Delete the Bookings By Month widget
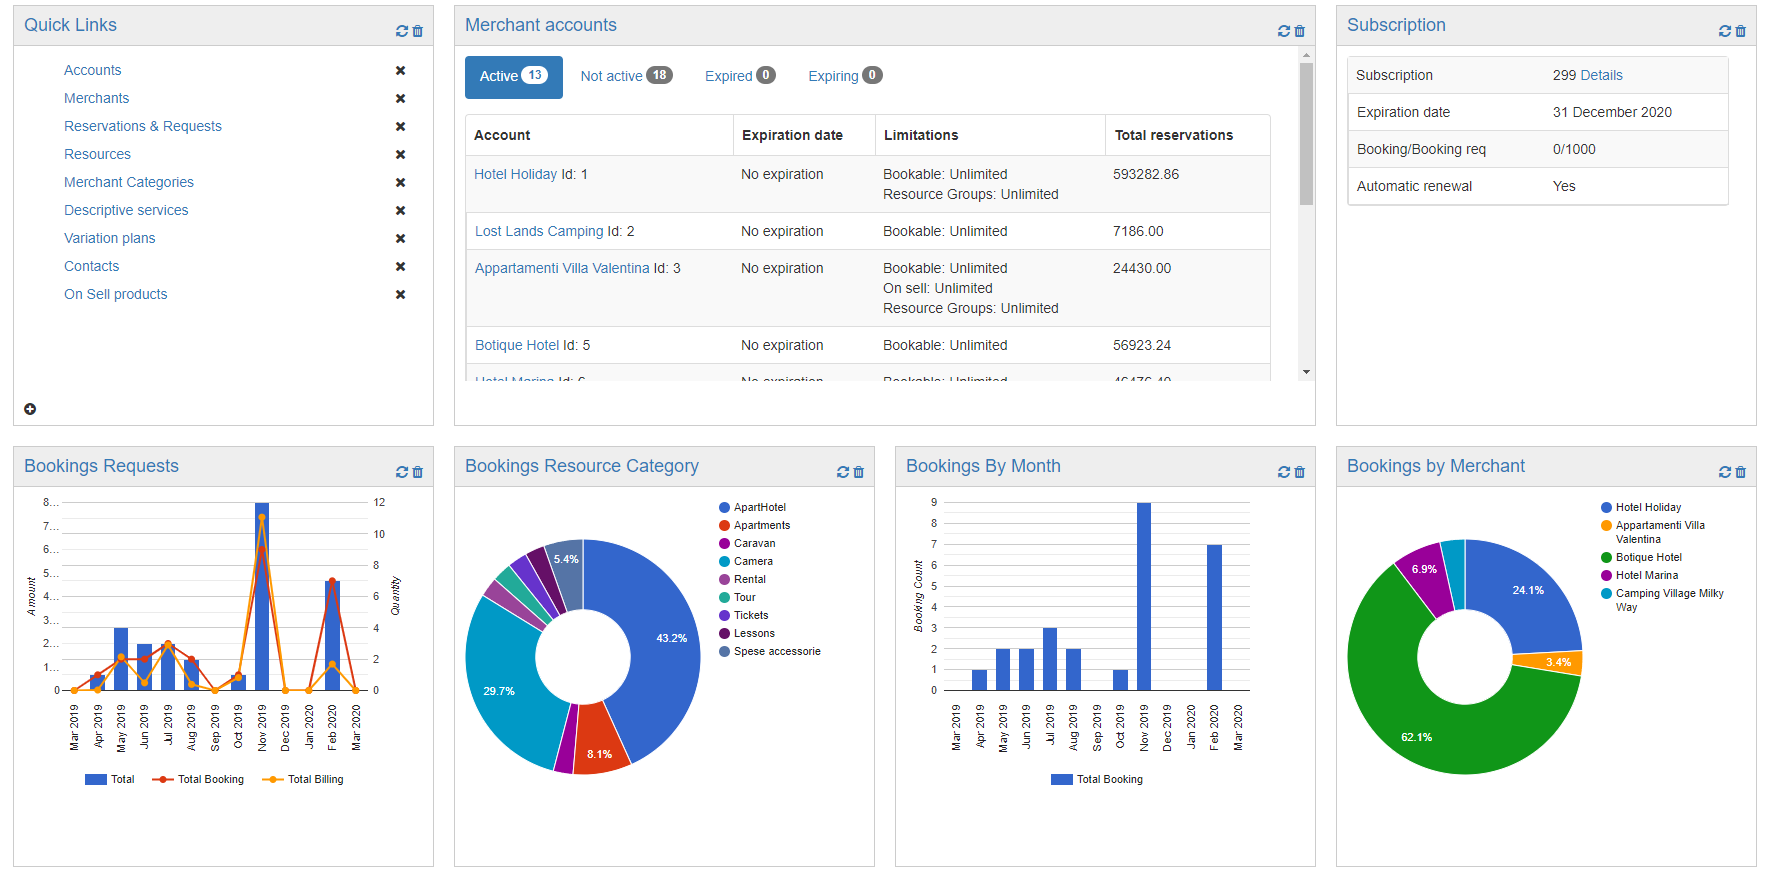Image resolution: width=1765 pixels, height=877 pixels. tap(1300, 472)
